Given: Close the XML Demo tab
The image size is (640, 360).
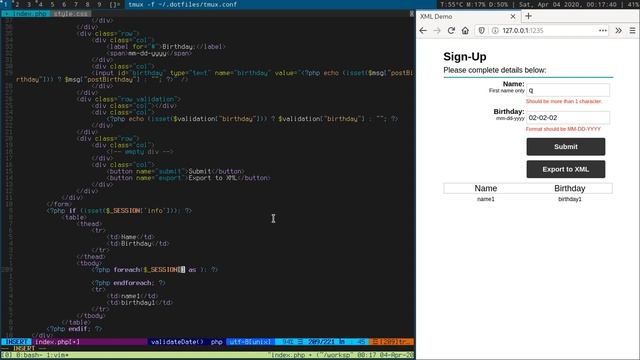Looking at the screenshot, I should pyautogui.click(x=513, y=16).
